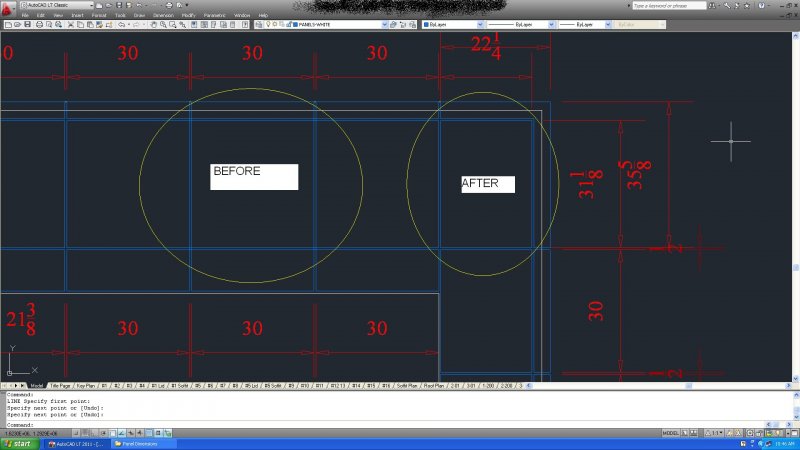Screen dimensions: 800x450
Task: Click the Open file icon in standard toolbar
Action: click(x=17, y=24)
